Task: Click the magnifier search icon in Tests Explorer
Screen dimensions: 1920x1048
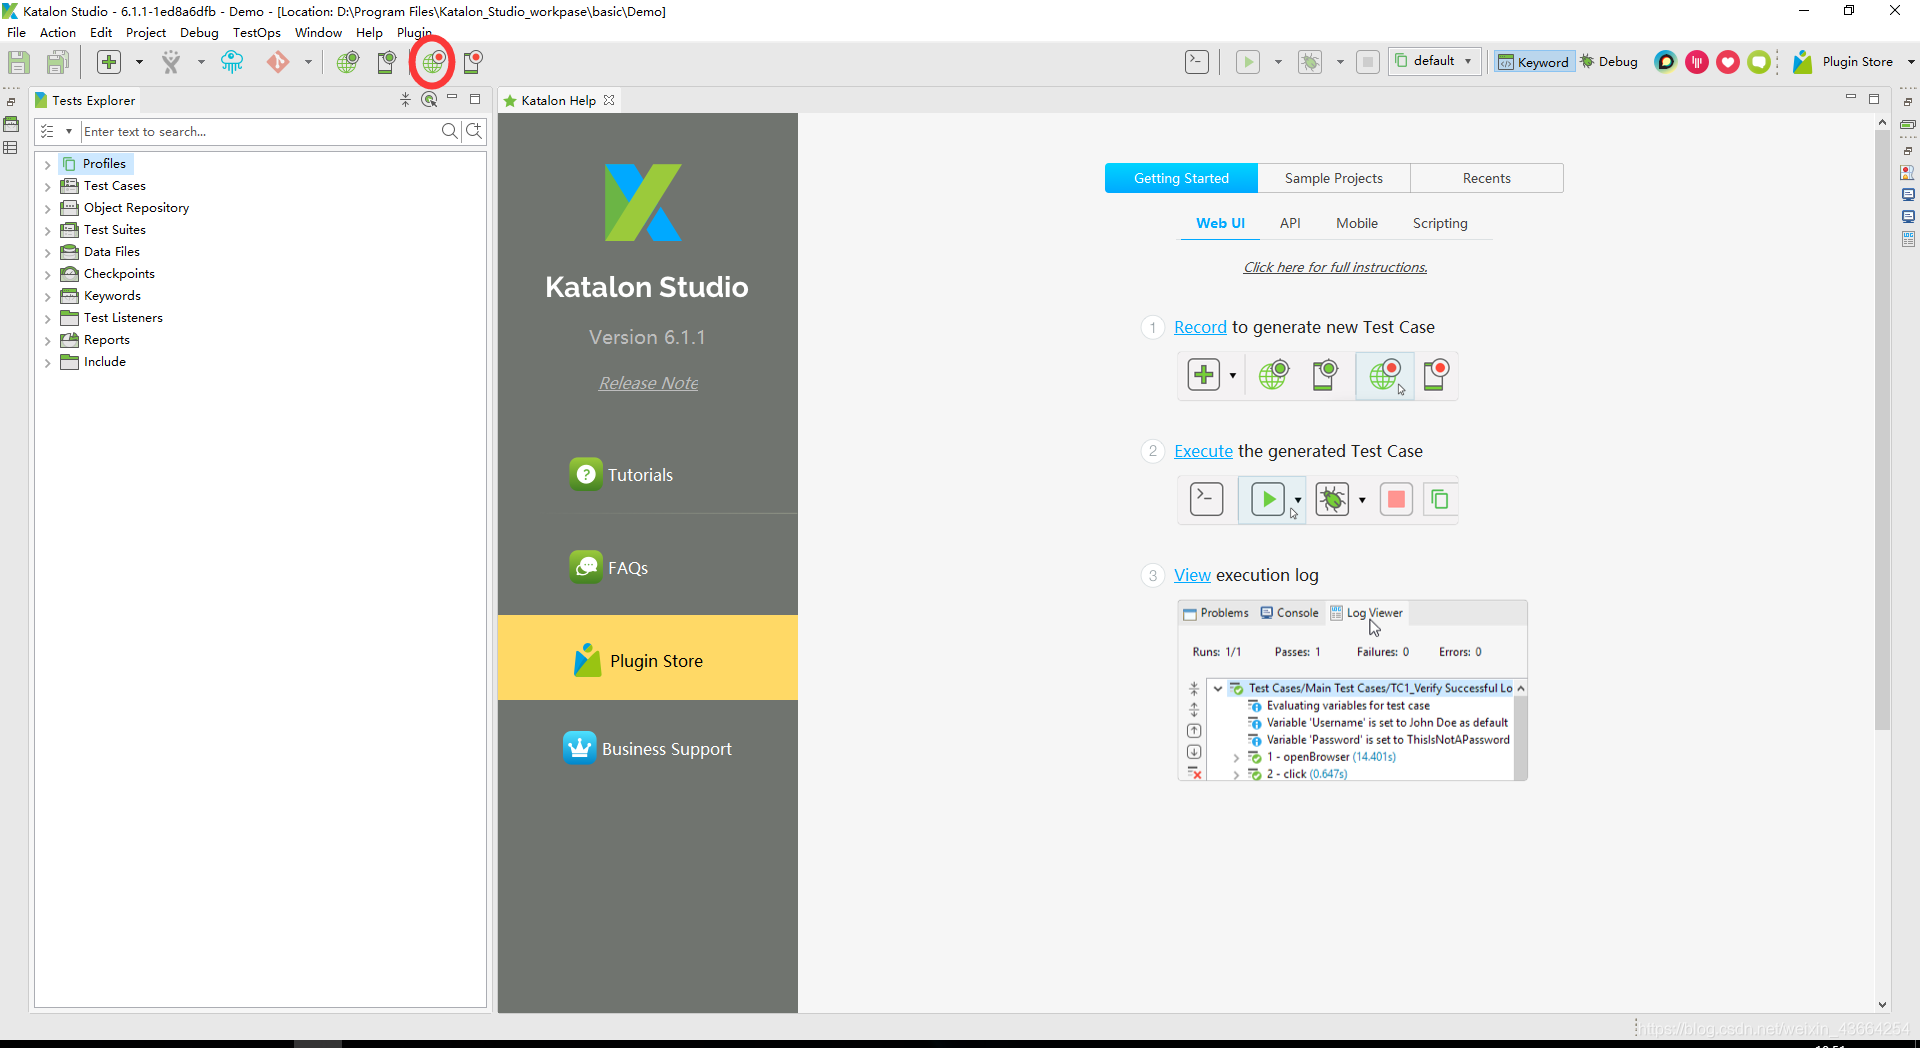Action: tap(450, 131)
